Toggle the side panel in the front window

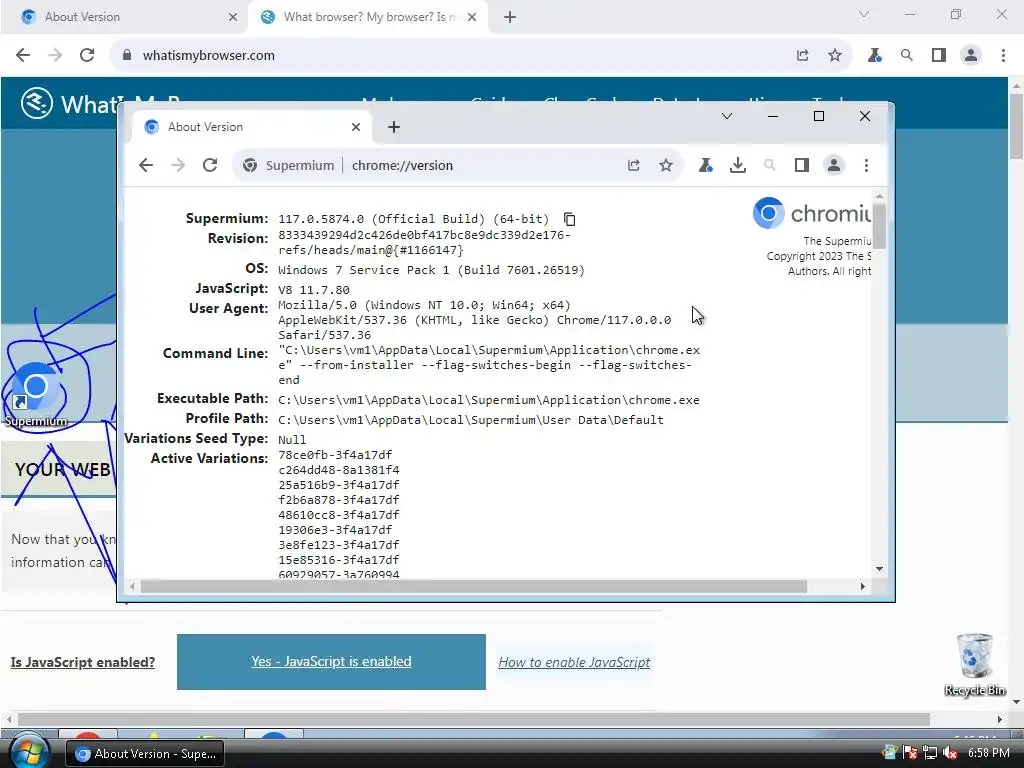pyautogui.click(x=802, y=165)
